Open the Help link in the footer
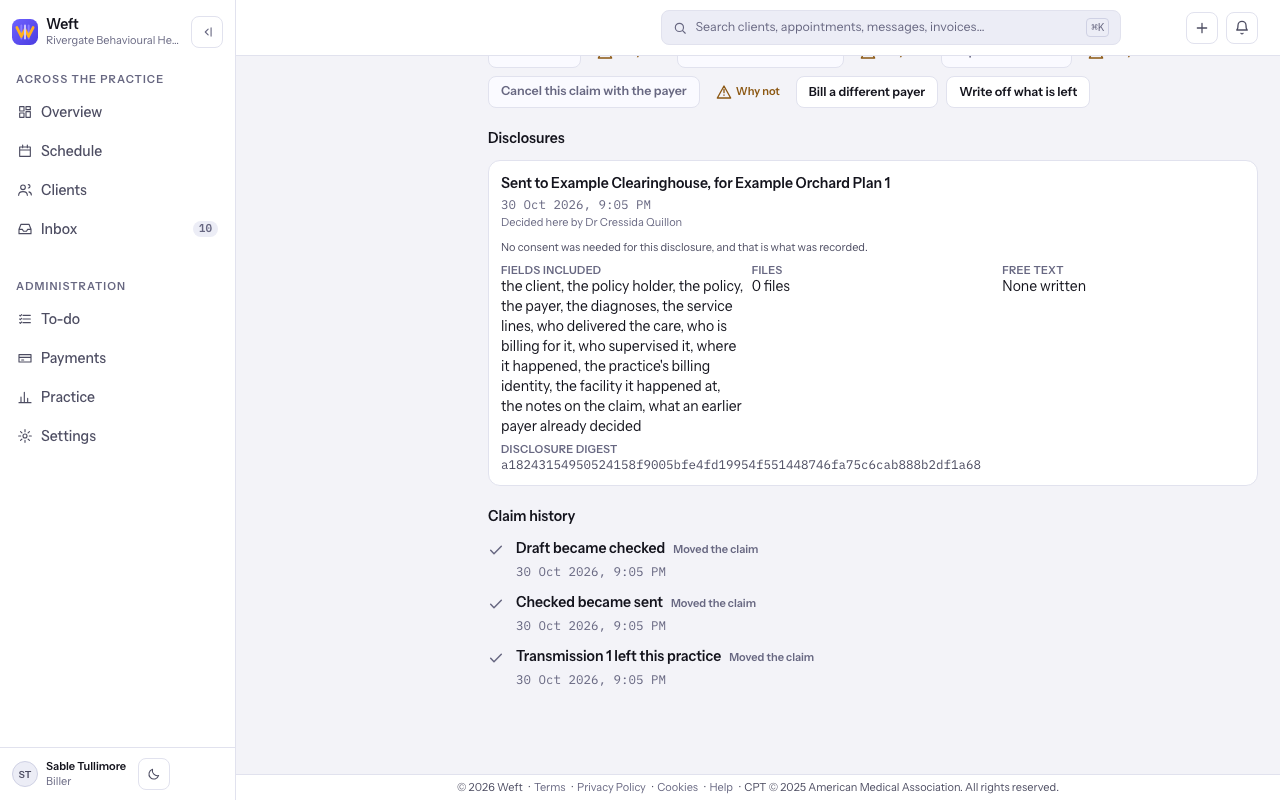 (721, 787)
